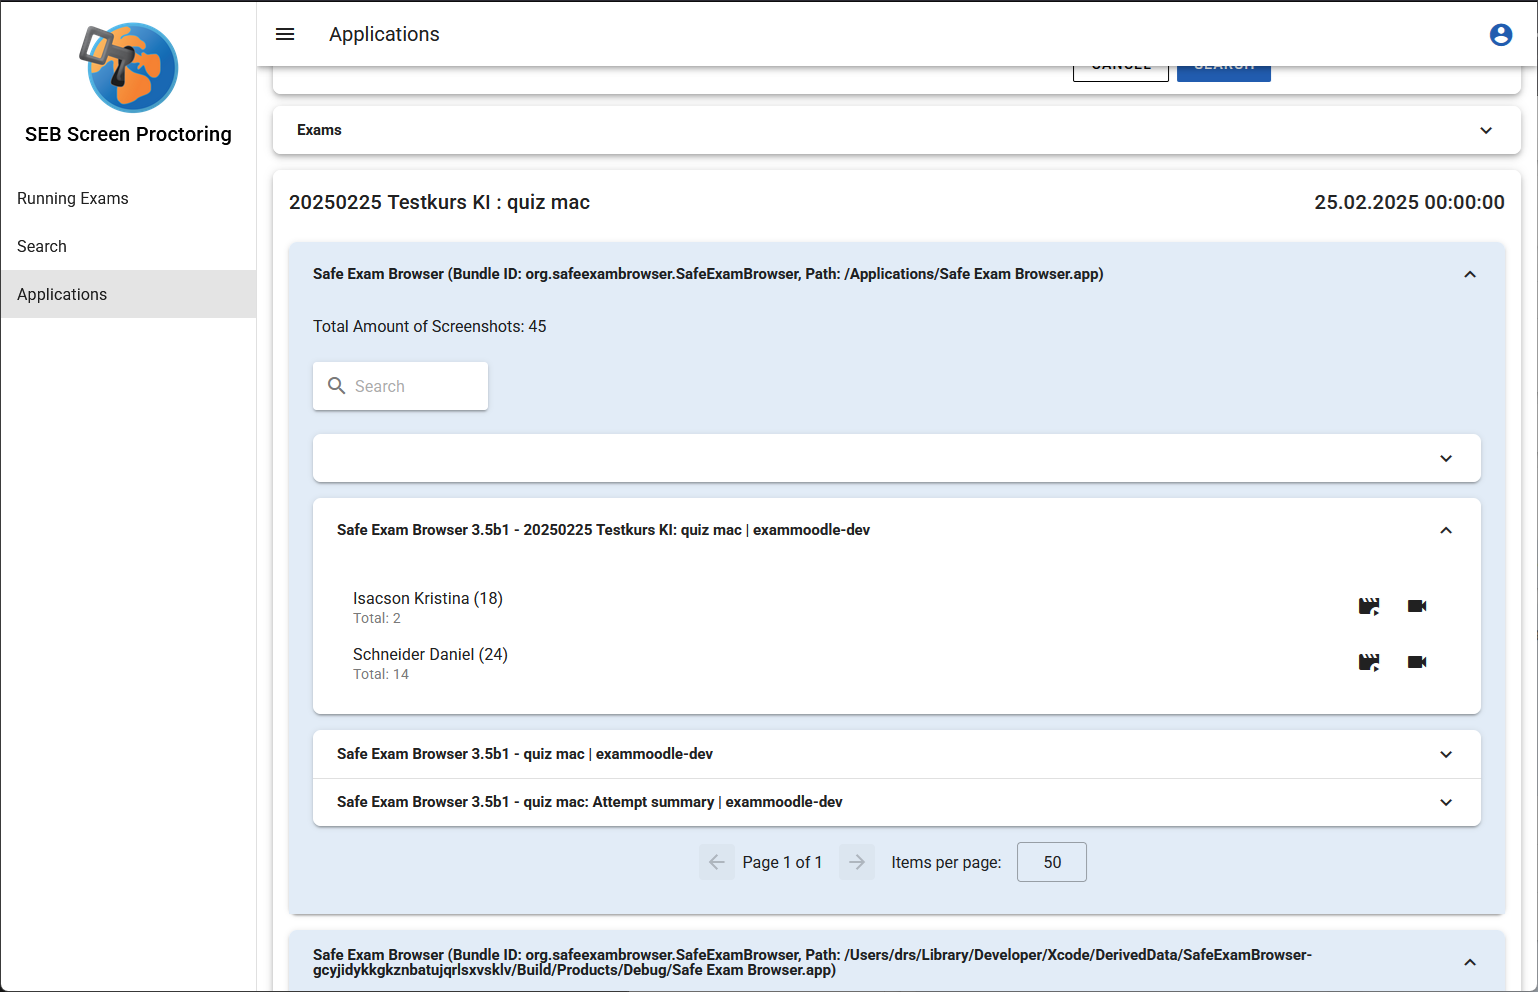Open Search in the sidebar
This screenshot has height=992, width=1538.
click(x=128, y=246)
